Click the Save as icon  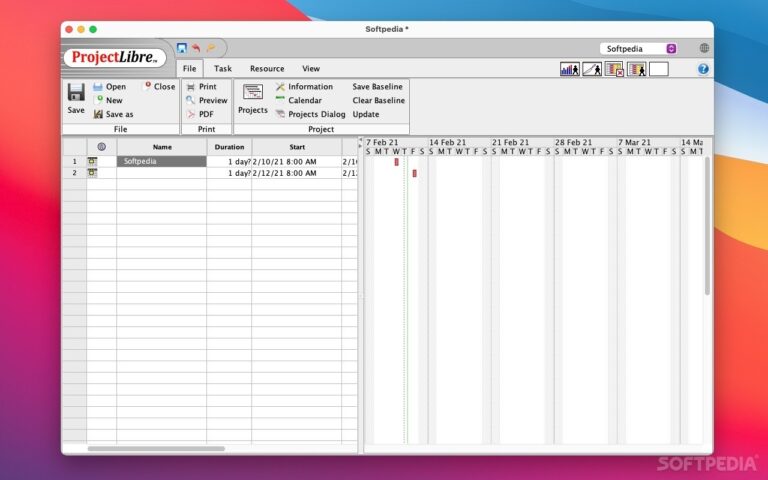coord(98,114)
